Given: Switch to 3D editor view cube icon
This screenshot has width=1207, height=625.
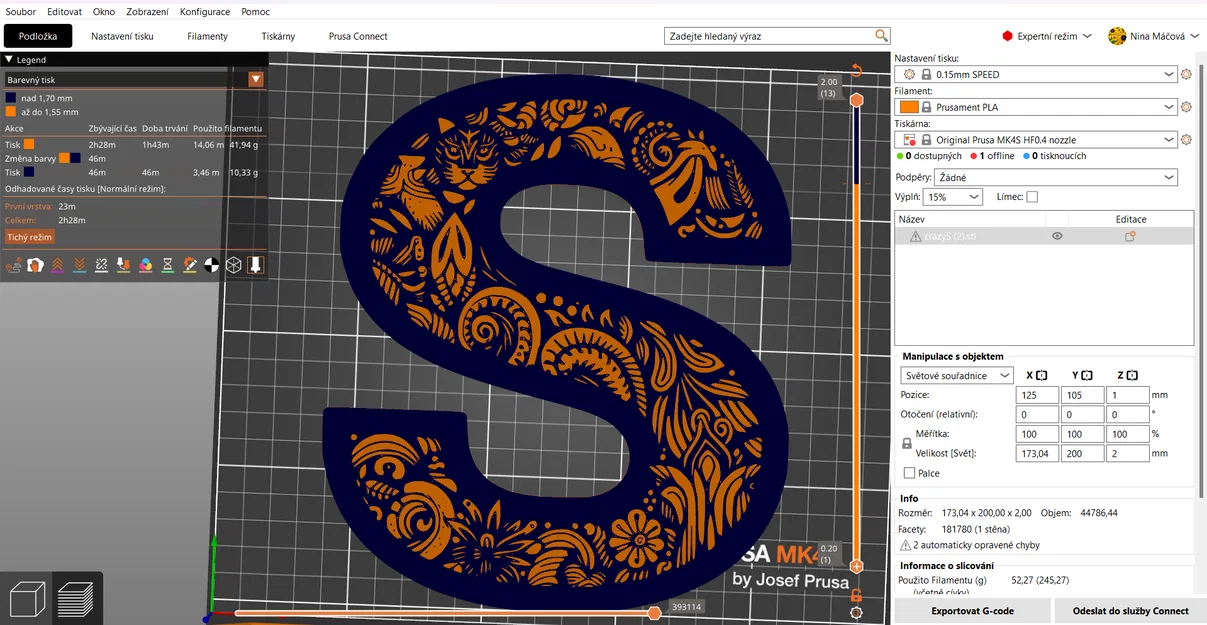Looking at the screenshot, I should pos(26,599).
